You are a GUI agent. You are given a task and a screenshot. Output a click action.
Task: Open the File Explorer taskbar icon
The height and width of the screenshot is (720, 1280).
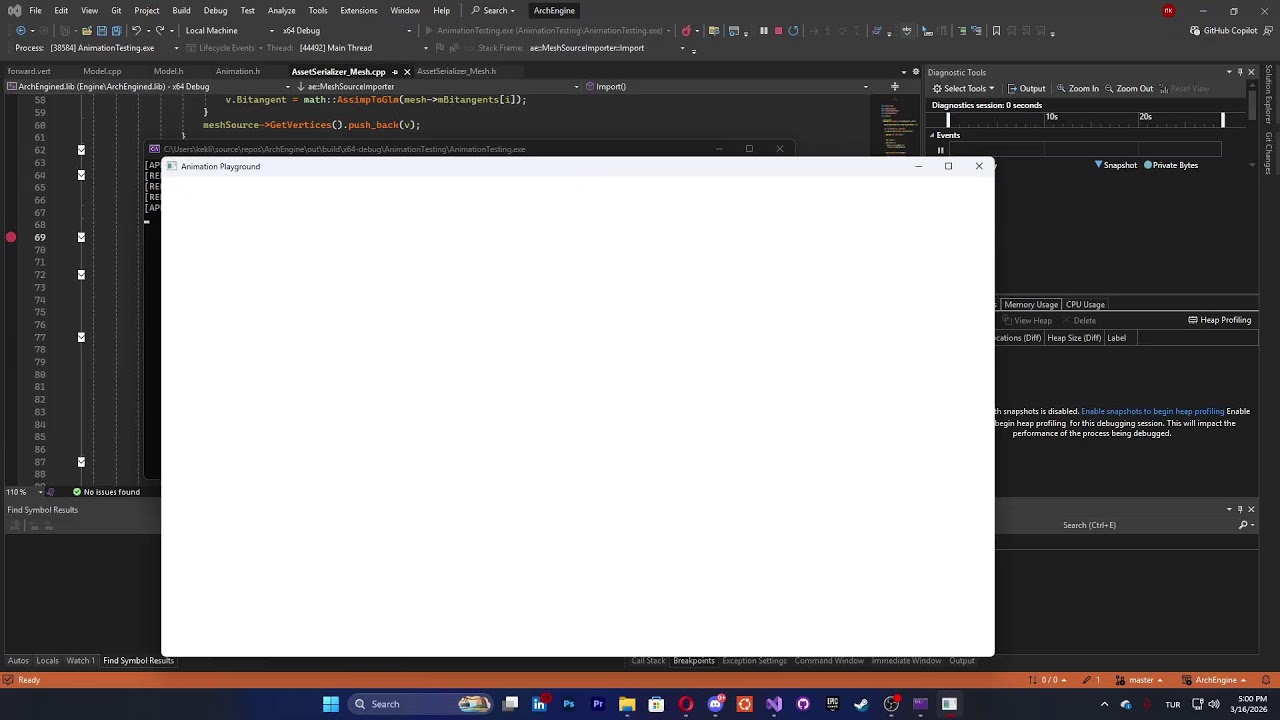pos(627,704)
